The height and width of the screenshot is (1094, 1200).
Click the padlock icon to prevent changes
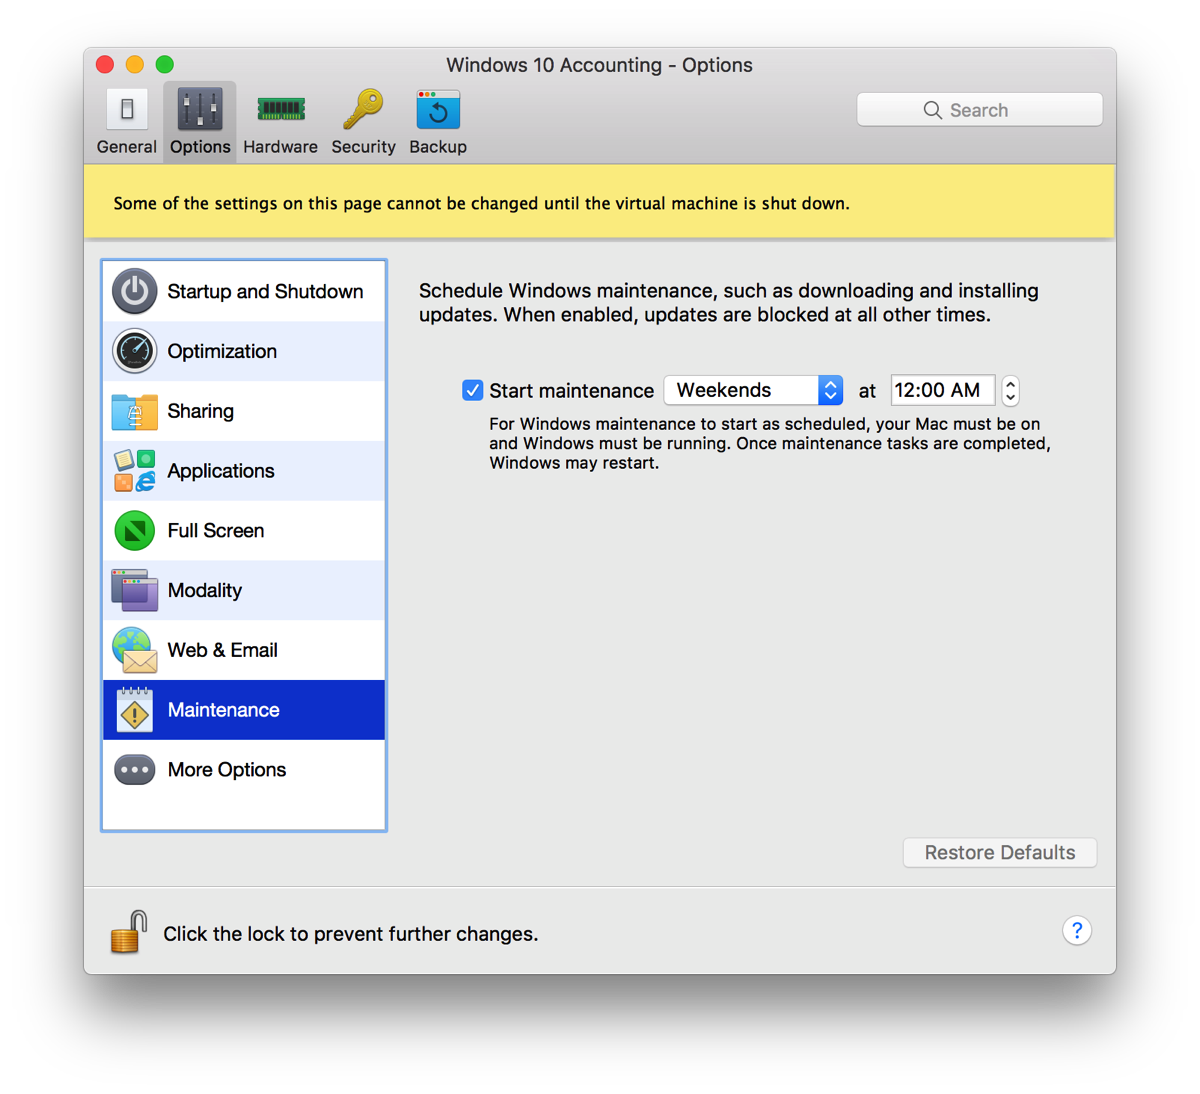pos(129,932)
